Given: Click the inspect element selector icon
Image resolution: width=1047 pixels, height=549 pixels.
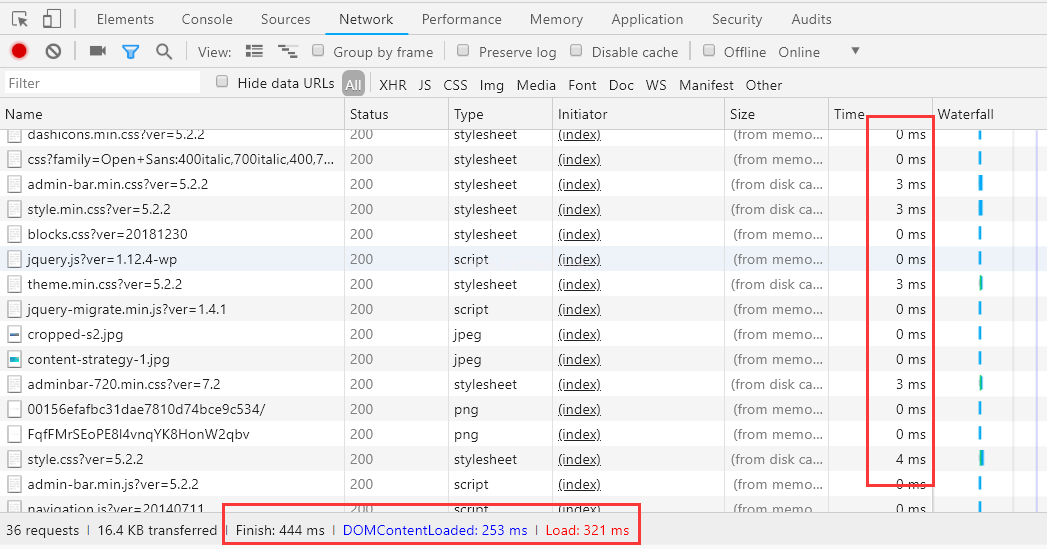Looking at the screenshot, I should (x=20, y=19).
